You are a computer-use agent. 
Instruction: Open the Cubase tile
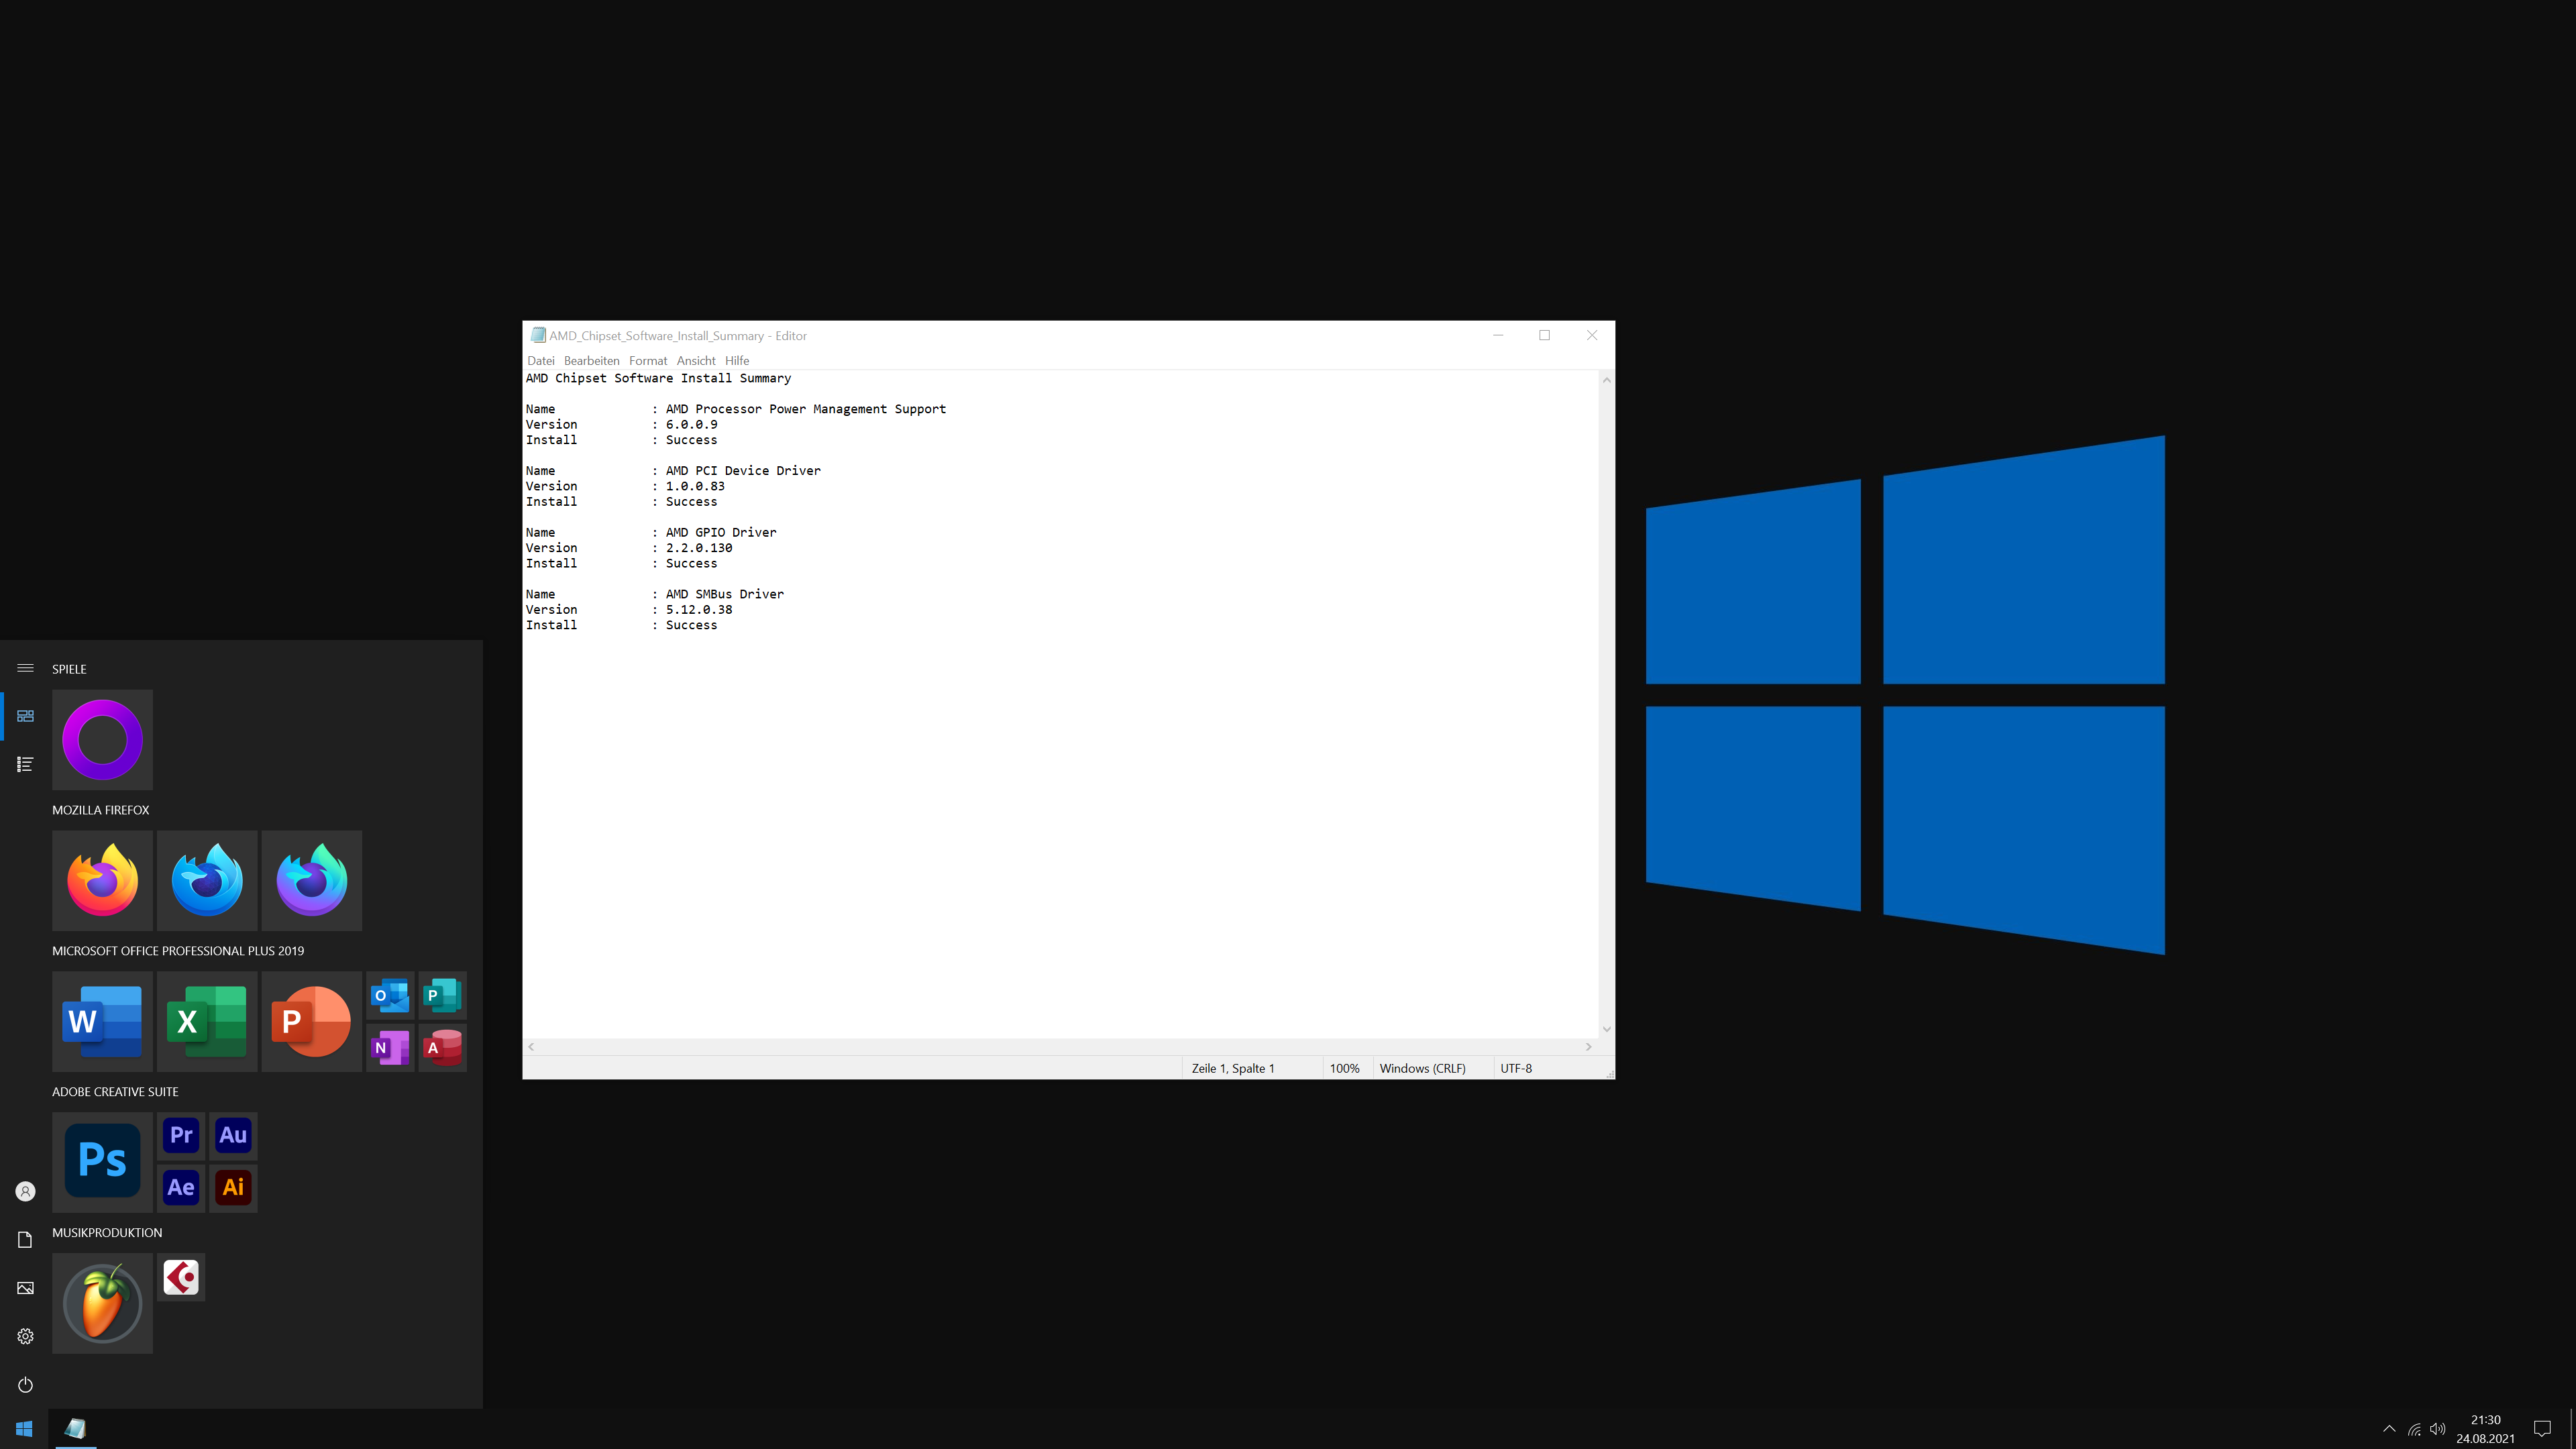click(181, 1277)
